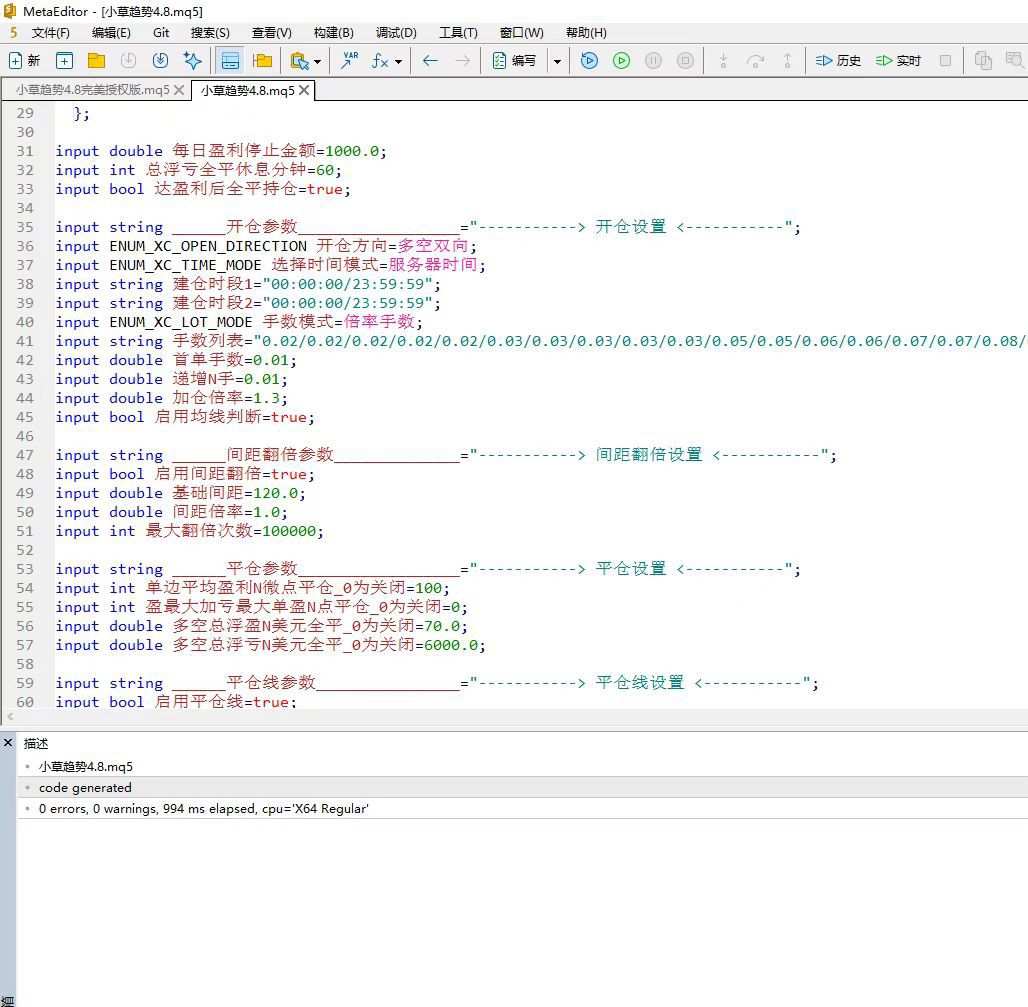Image resolution: width=1028 pixels, height=1007 pixels.
Task: Open the 工具(T) menu
Action: [x=458, y=33]
